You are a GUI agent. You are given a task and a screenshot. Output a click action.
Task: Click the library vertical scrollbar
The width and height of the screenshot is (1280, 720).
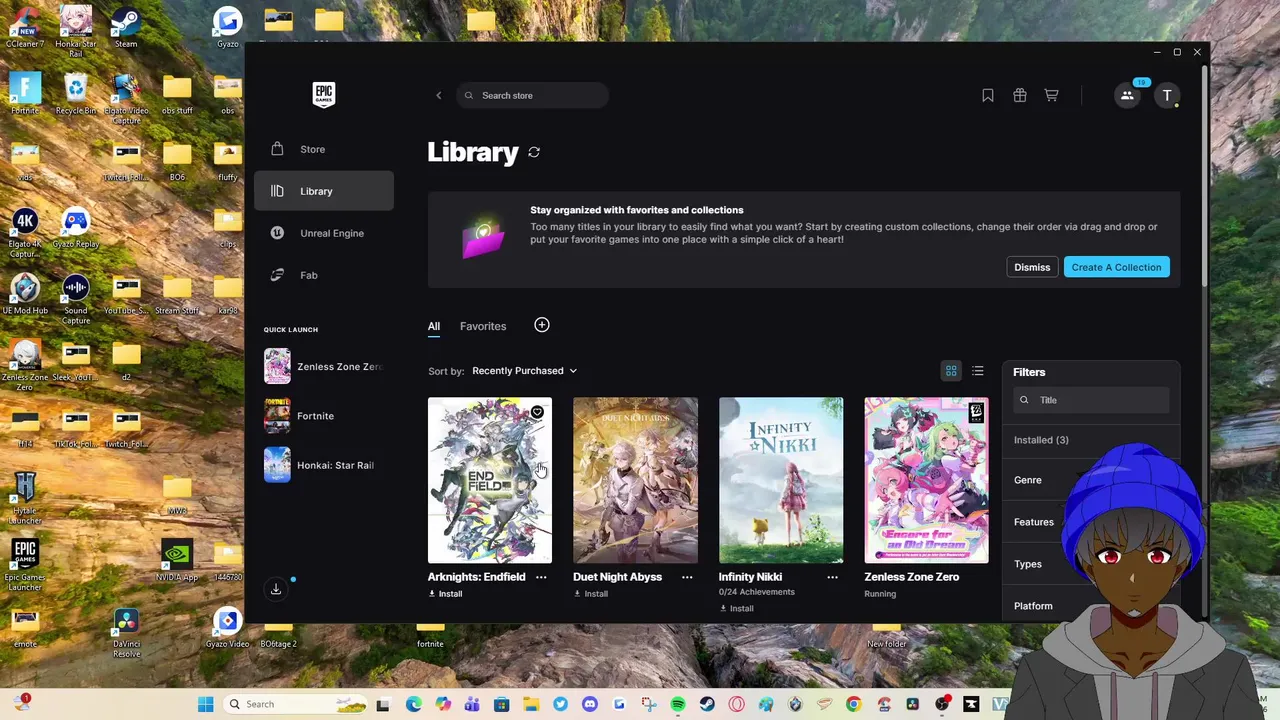click(1204, 175)
